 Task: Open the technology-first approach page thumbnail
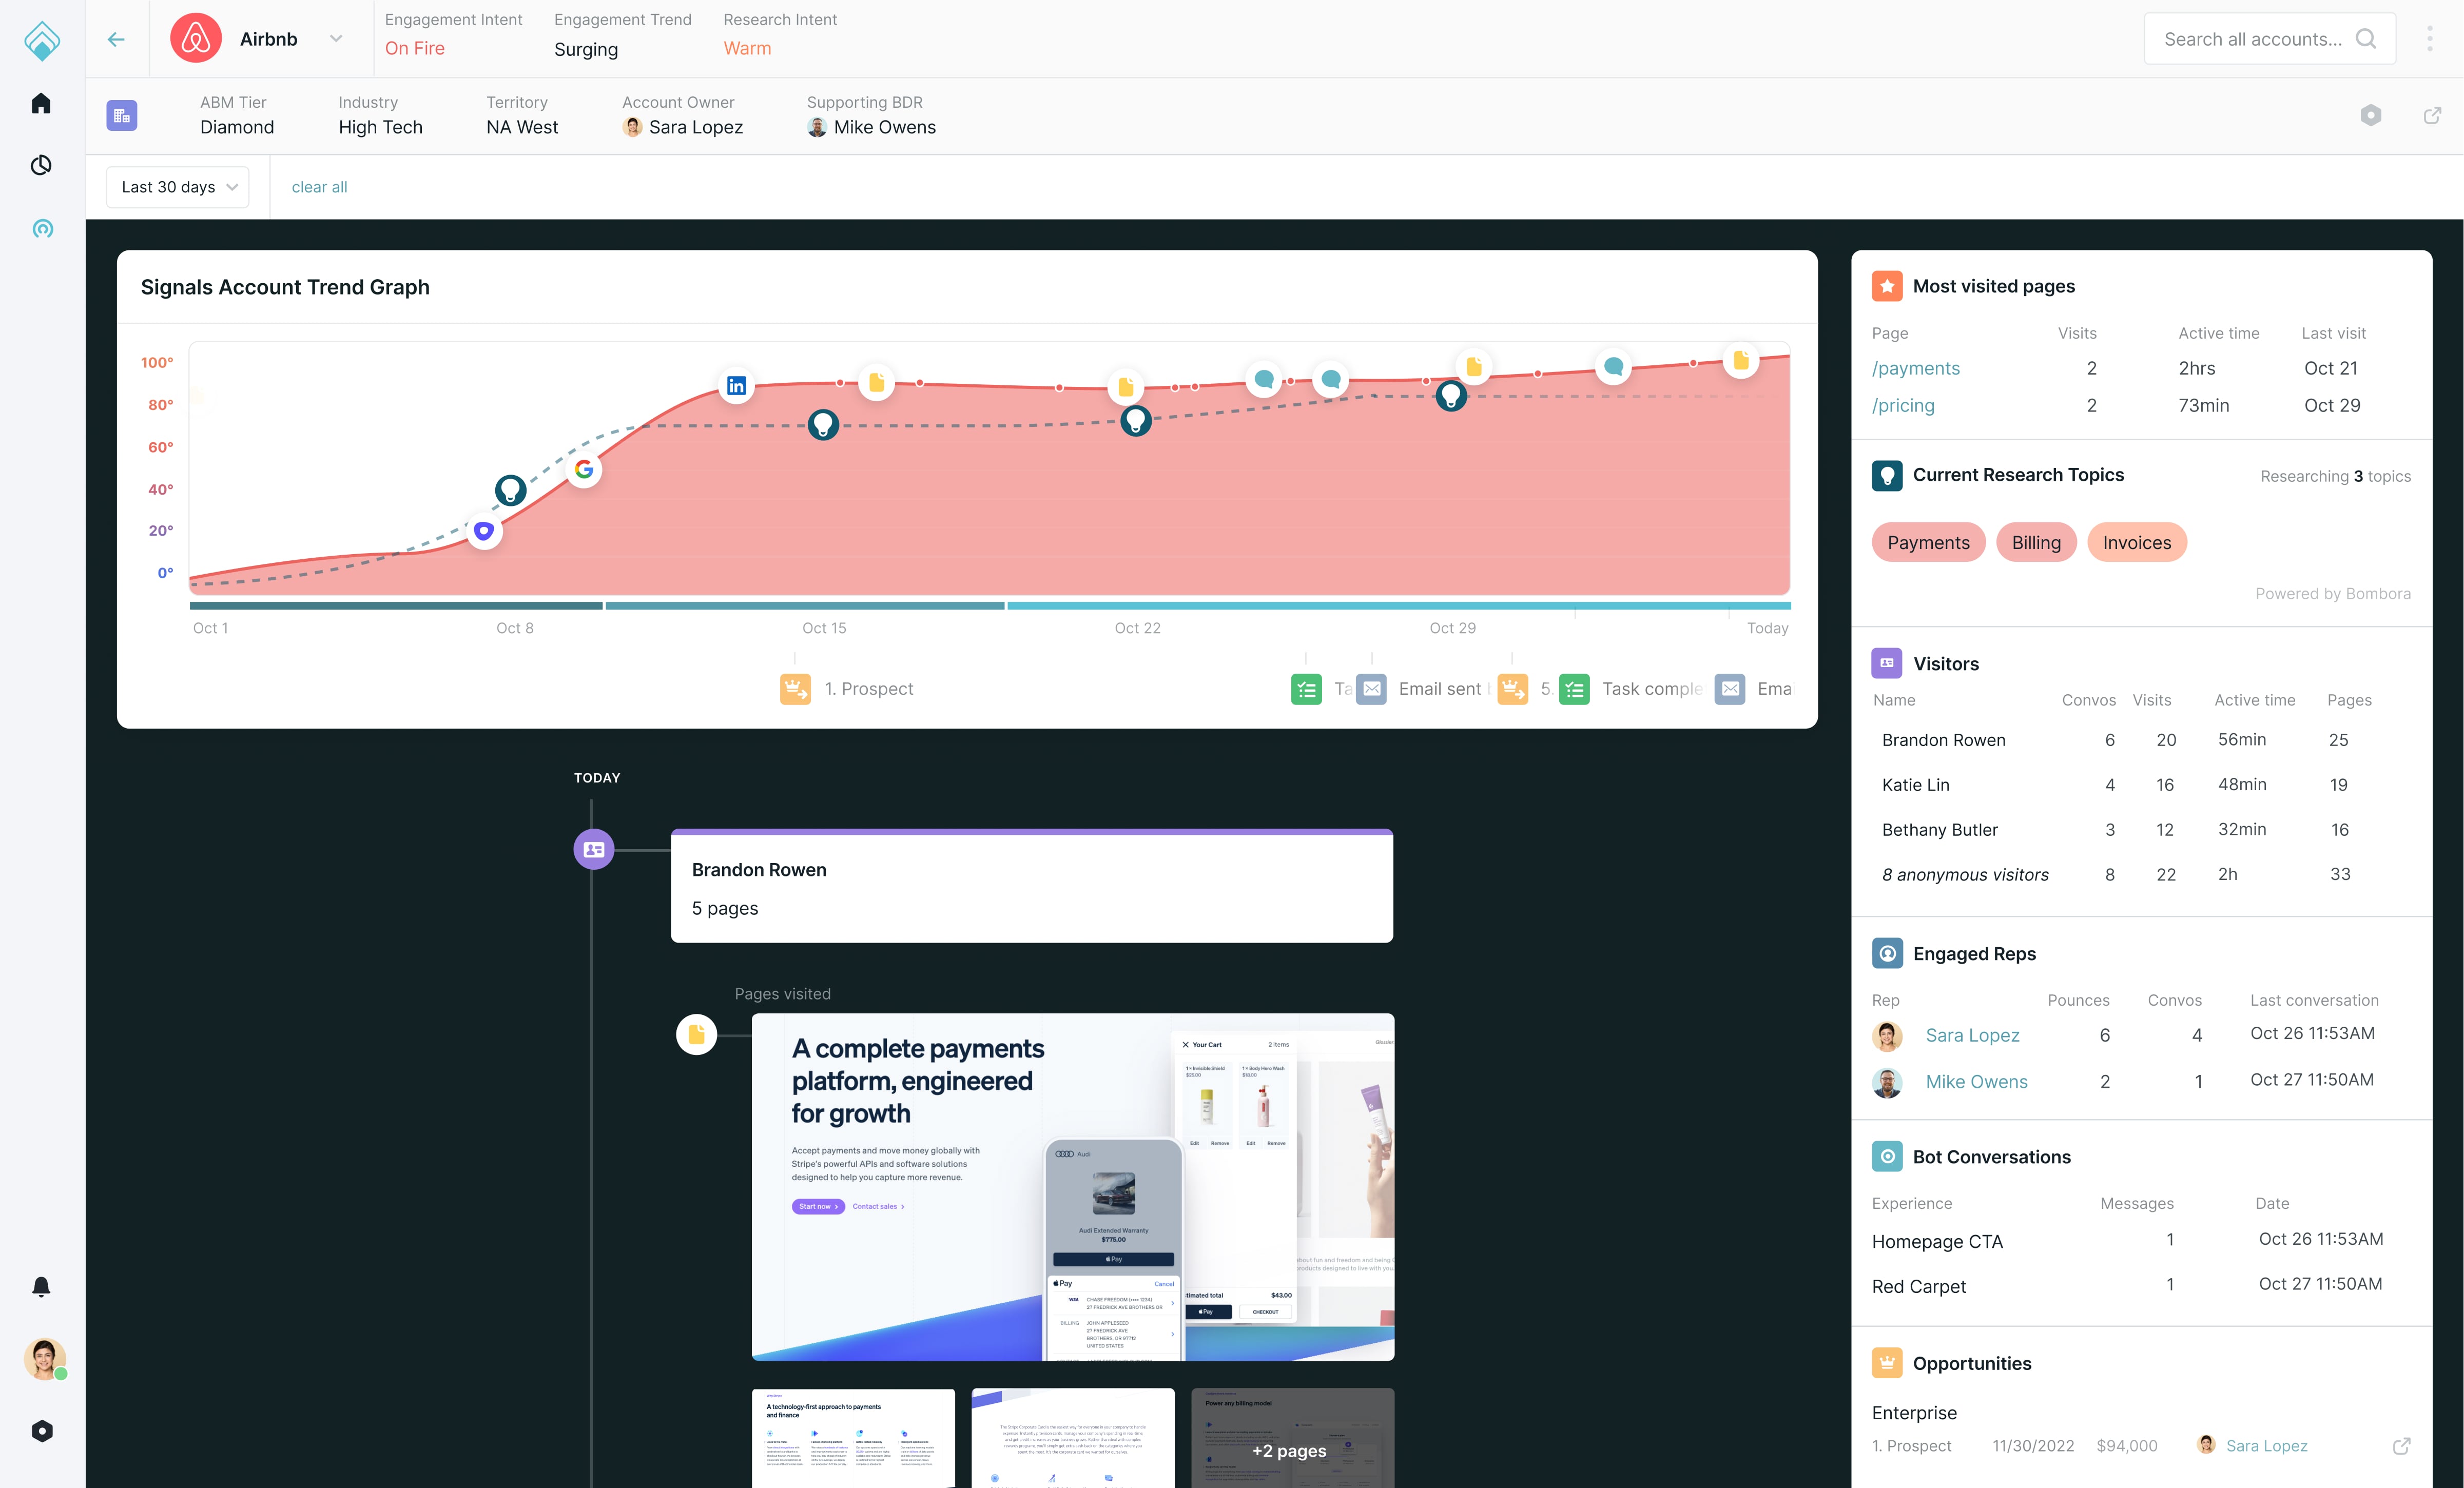pos(853,1438)
